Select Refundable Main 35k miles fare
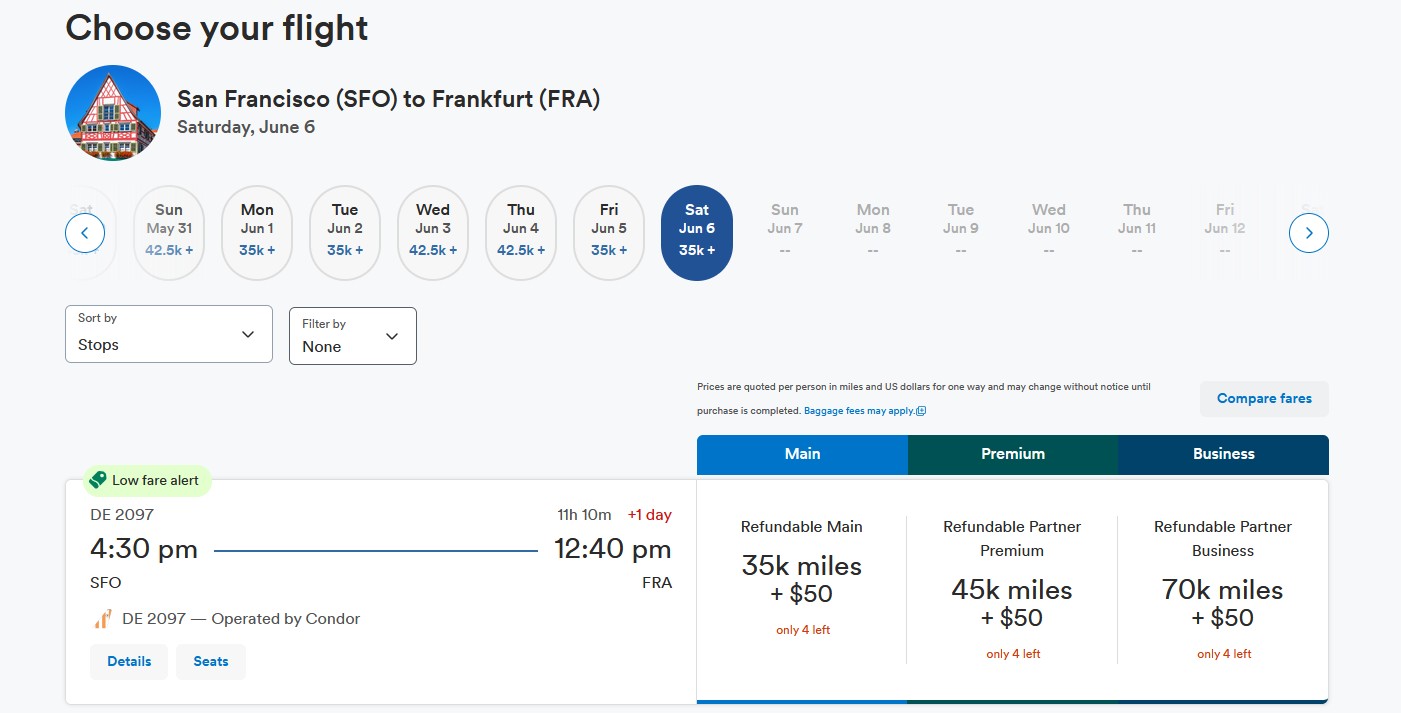 click(x=802, y=580)
